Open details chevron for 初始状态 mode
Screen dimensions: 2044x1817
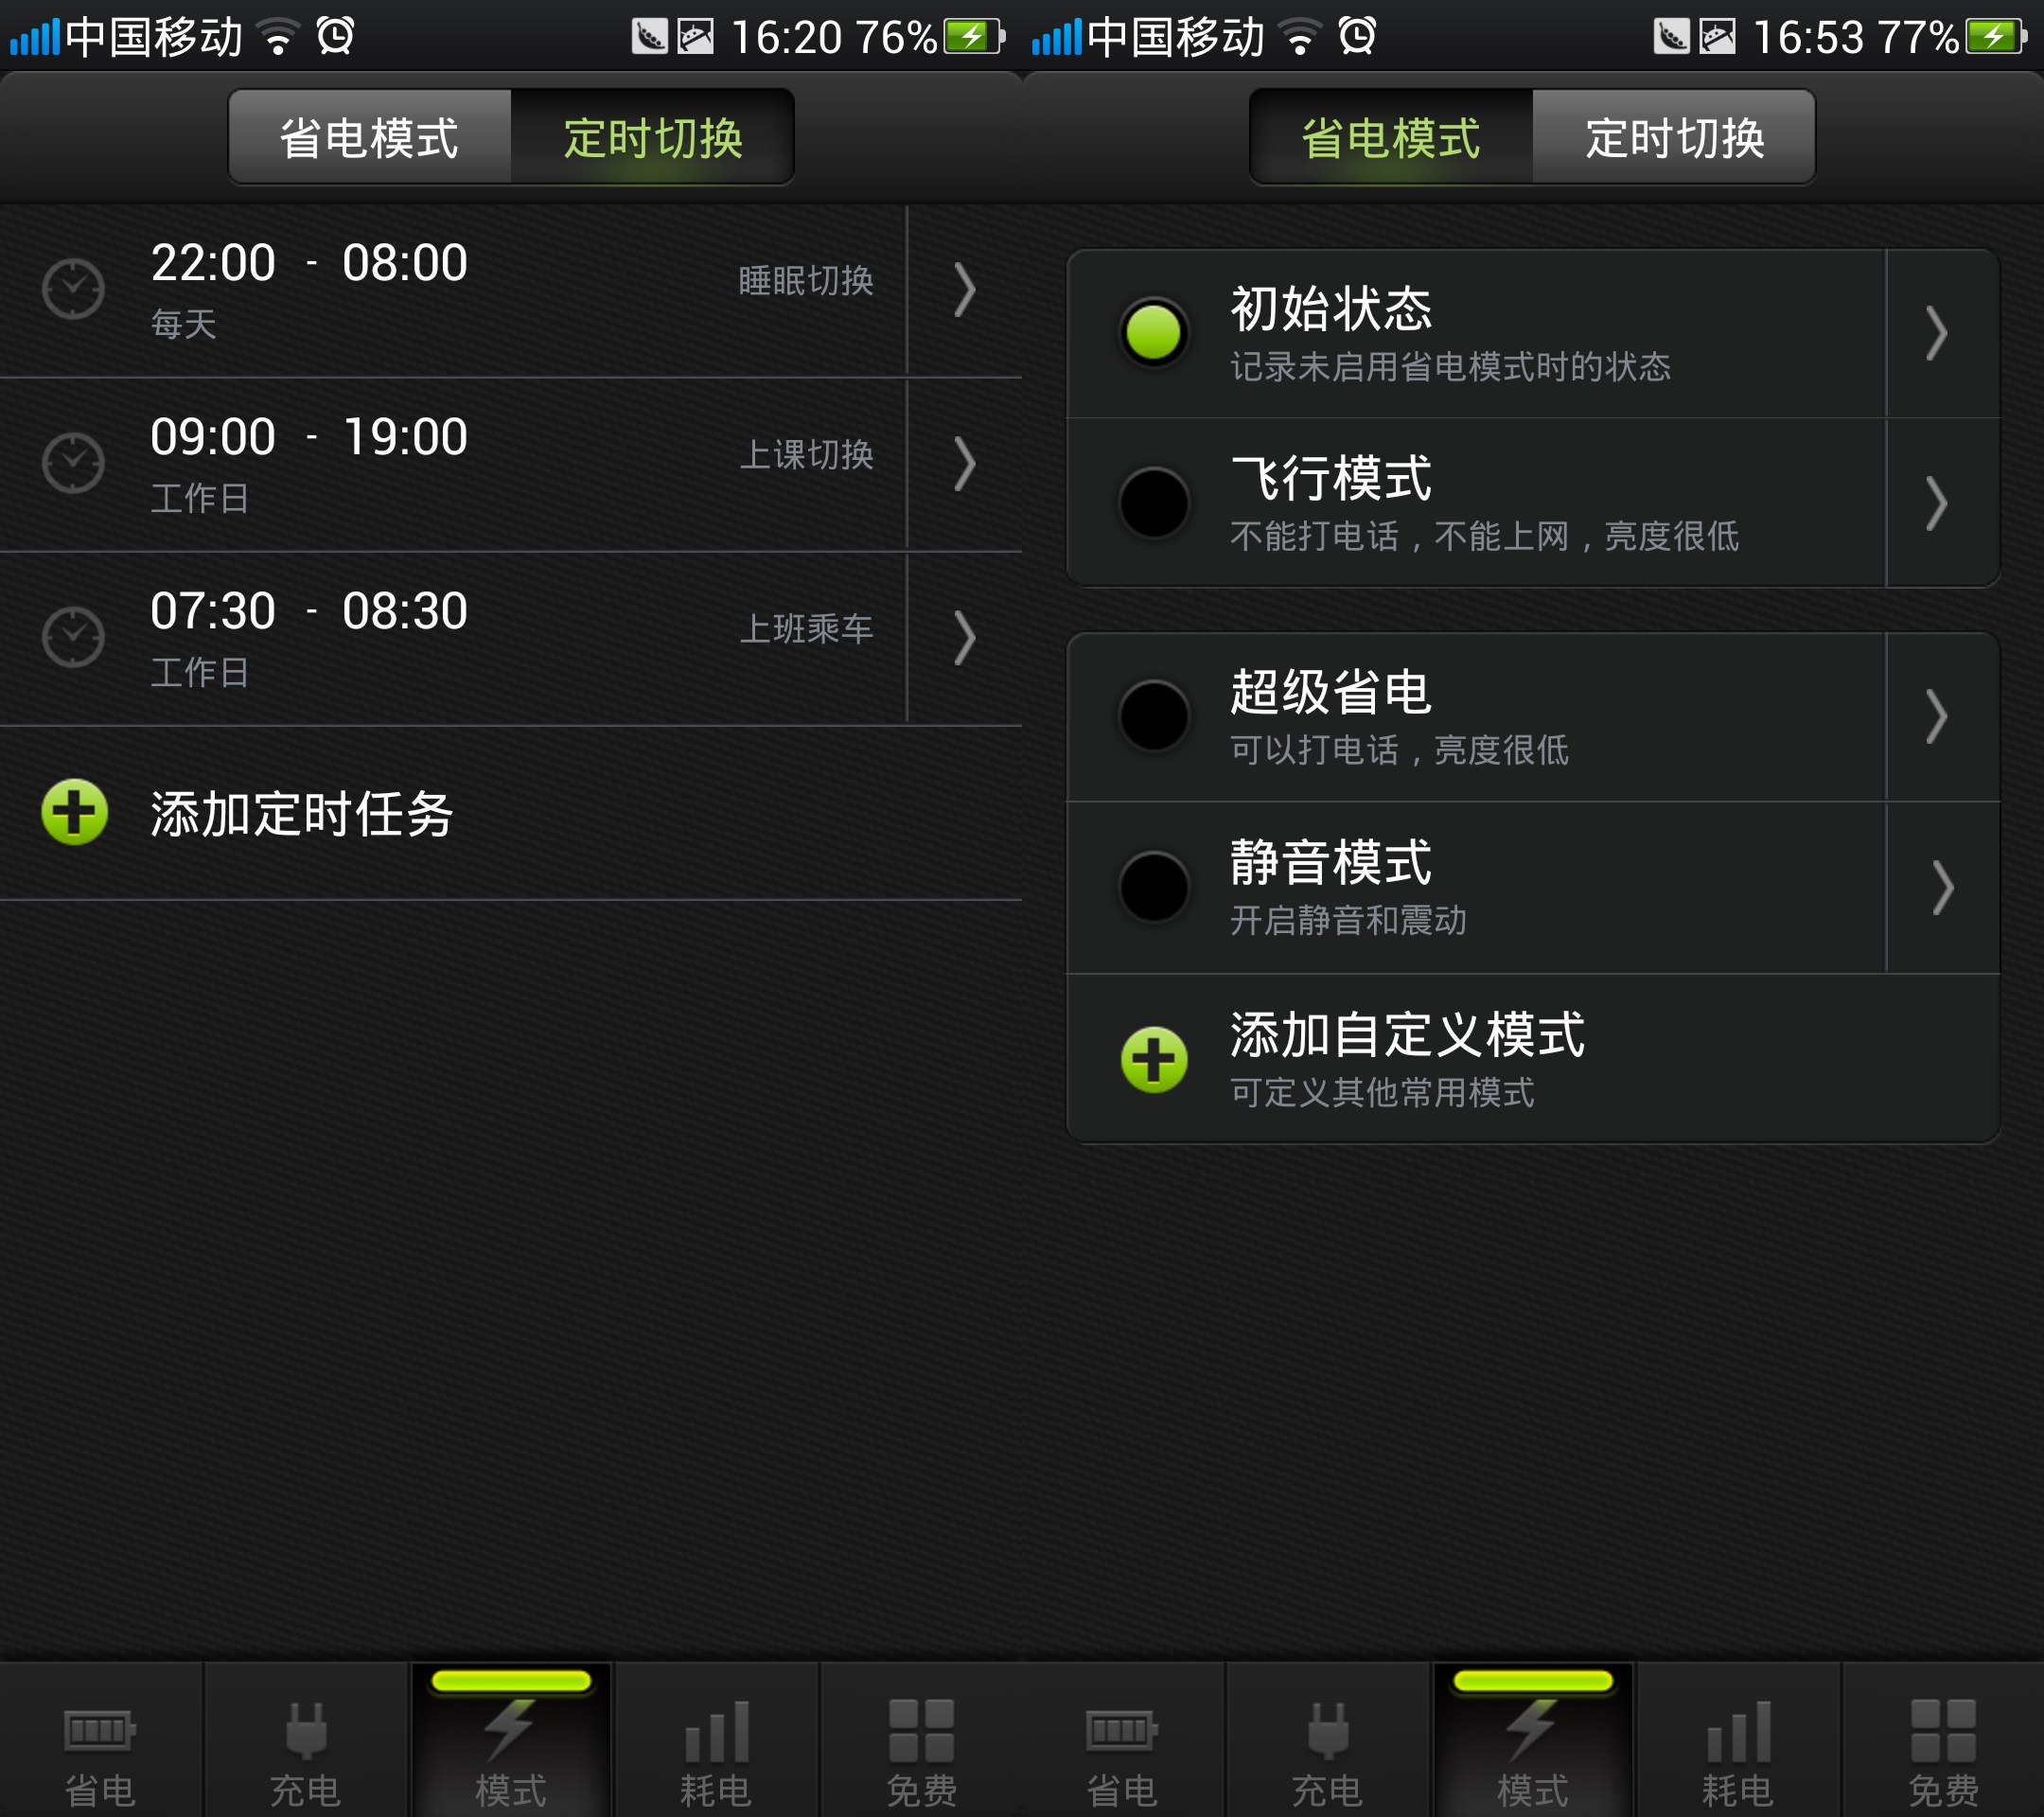[x=1937, y=333]
